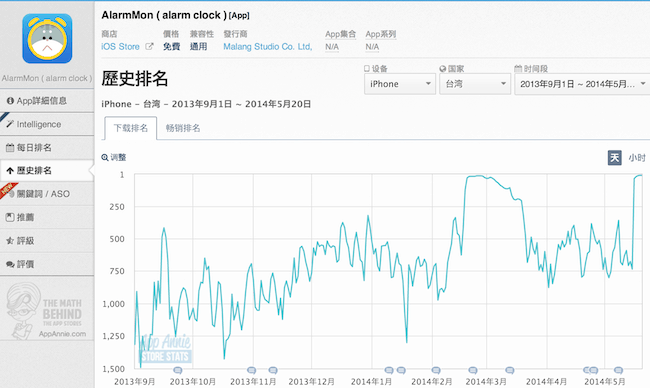Viewport: 650px width, 388px height.
Task: Switch chart granularity to 天 (day)
Action: click(615, 158)
